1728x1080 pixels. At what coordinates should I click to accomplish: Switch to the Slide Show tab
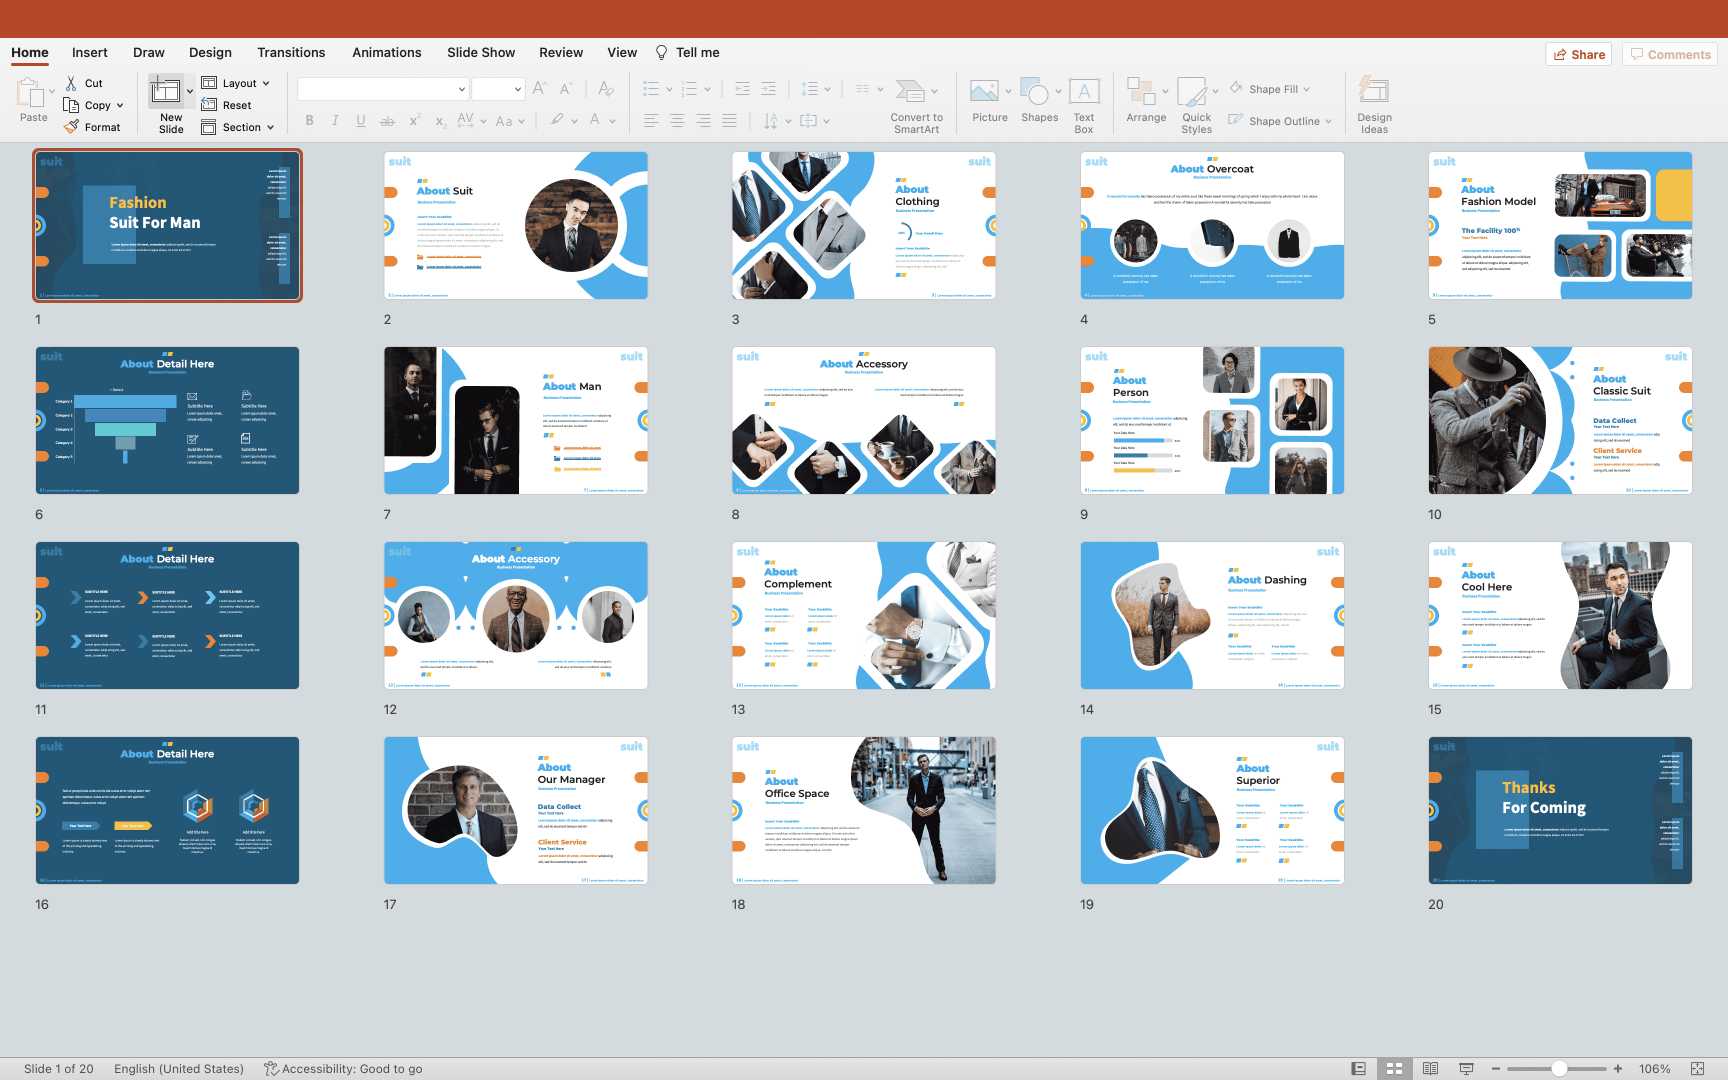pyautogui.click(x=481, y=53)
